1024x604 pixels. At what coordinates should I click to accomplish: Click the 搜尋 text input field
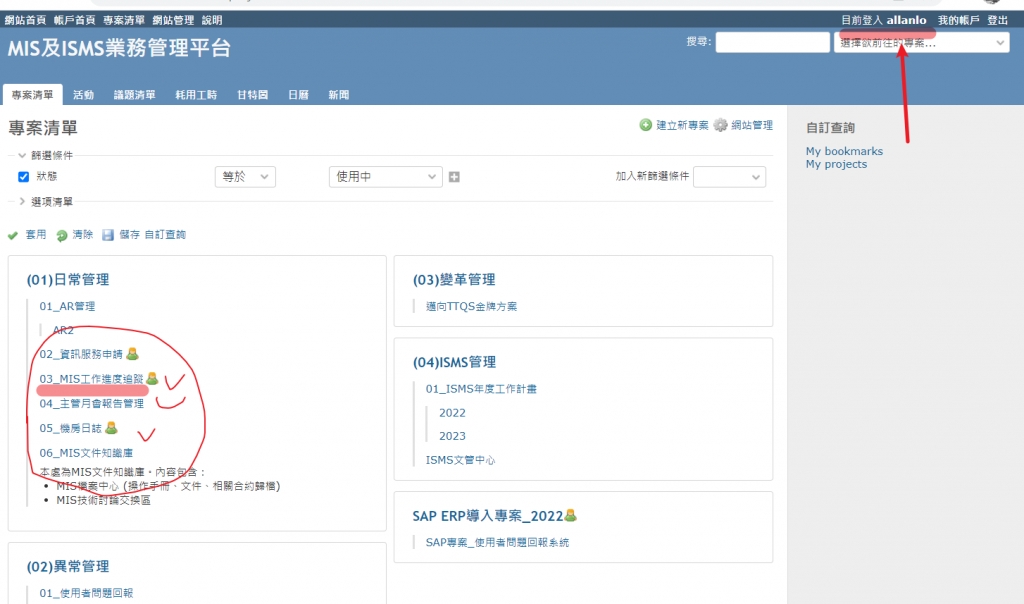pyautogui.click(x=771, y=42)
